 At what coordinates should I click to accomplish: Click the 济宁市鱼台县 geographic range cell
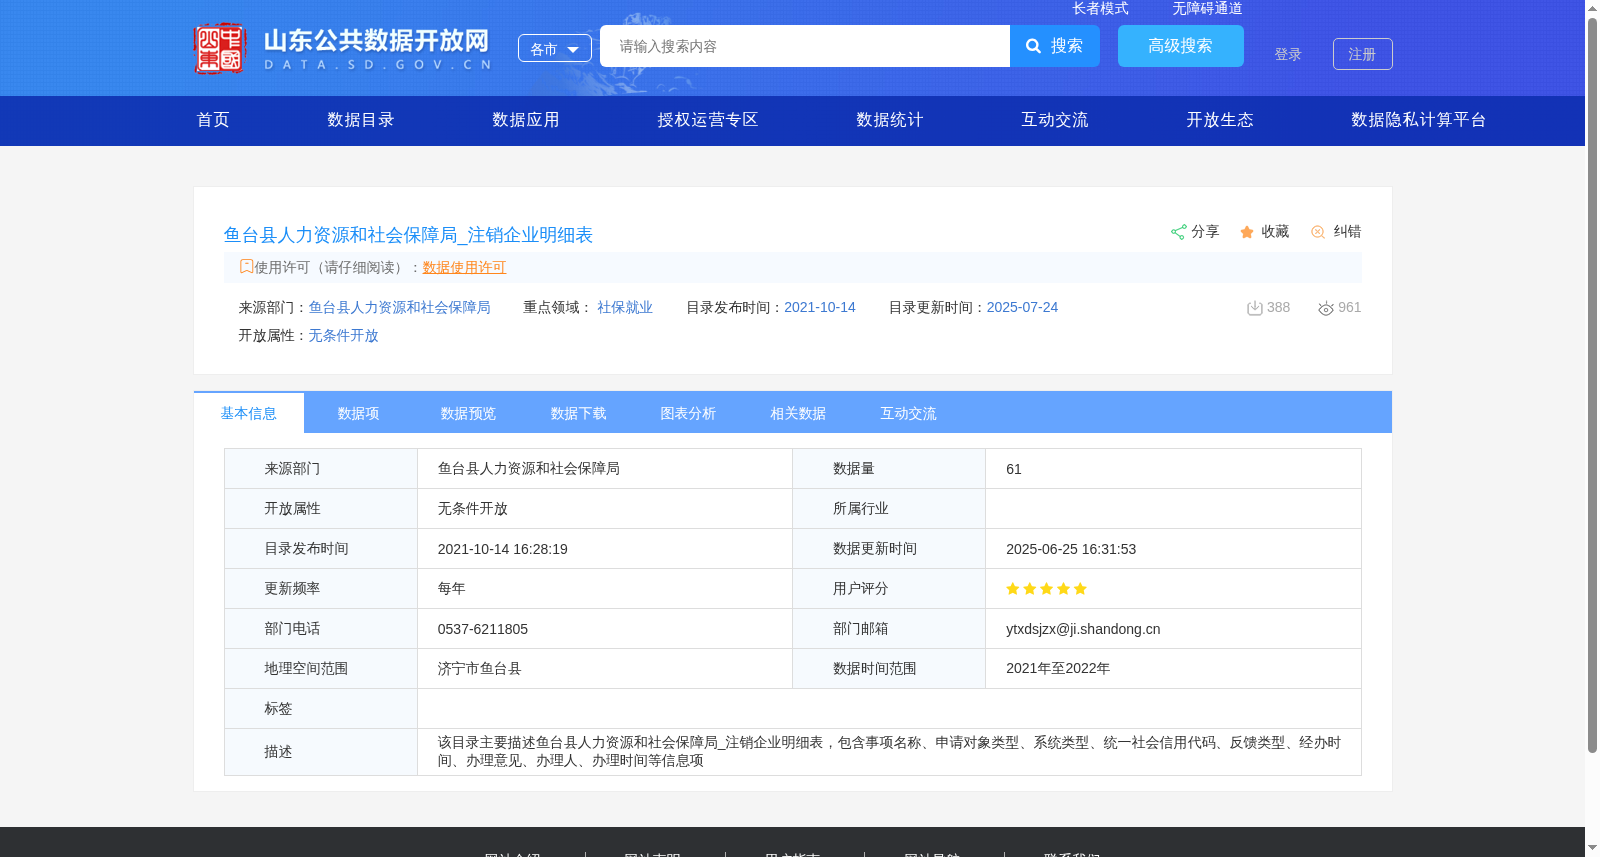pos(605,669)
